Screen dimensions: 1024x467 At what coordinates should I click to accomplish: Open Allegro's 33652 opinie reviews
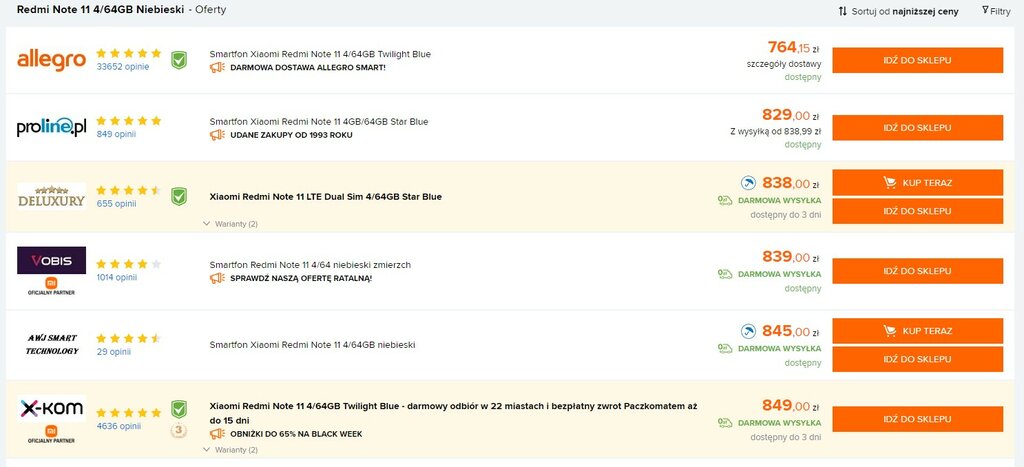coord(123,67)
